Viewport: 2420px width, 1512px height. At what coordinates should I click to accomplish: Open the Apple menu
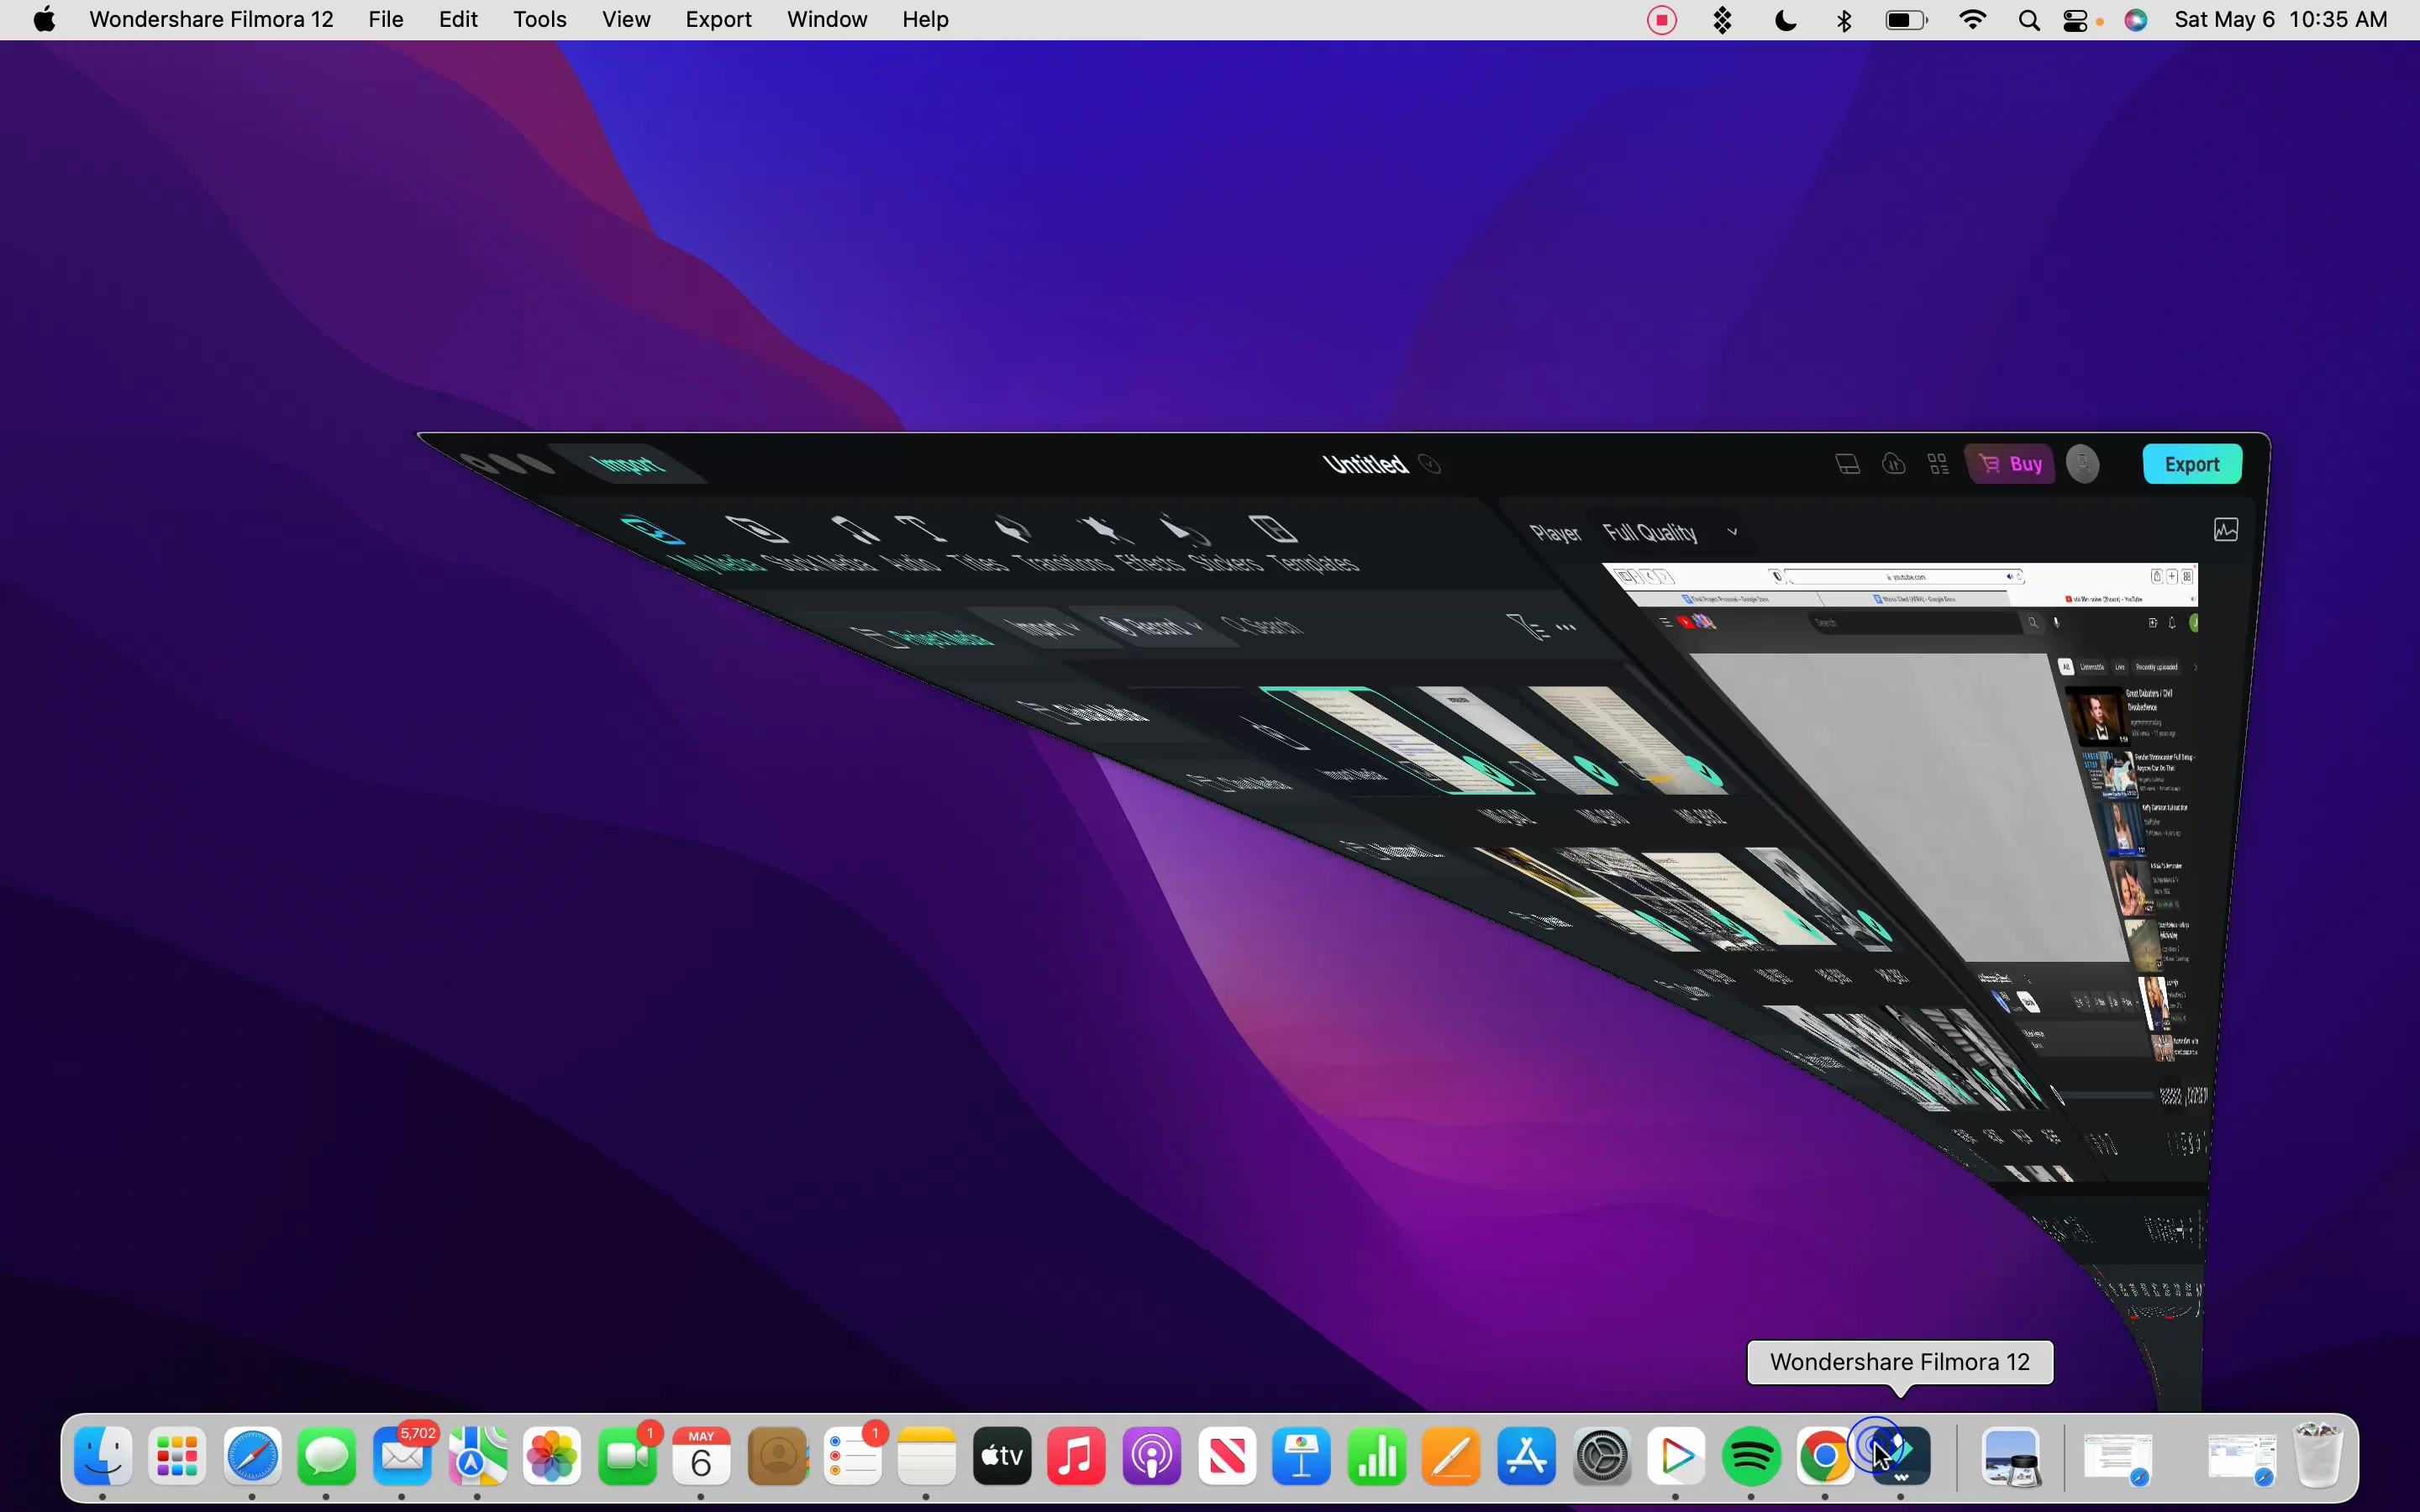[x=44, y=20]
